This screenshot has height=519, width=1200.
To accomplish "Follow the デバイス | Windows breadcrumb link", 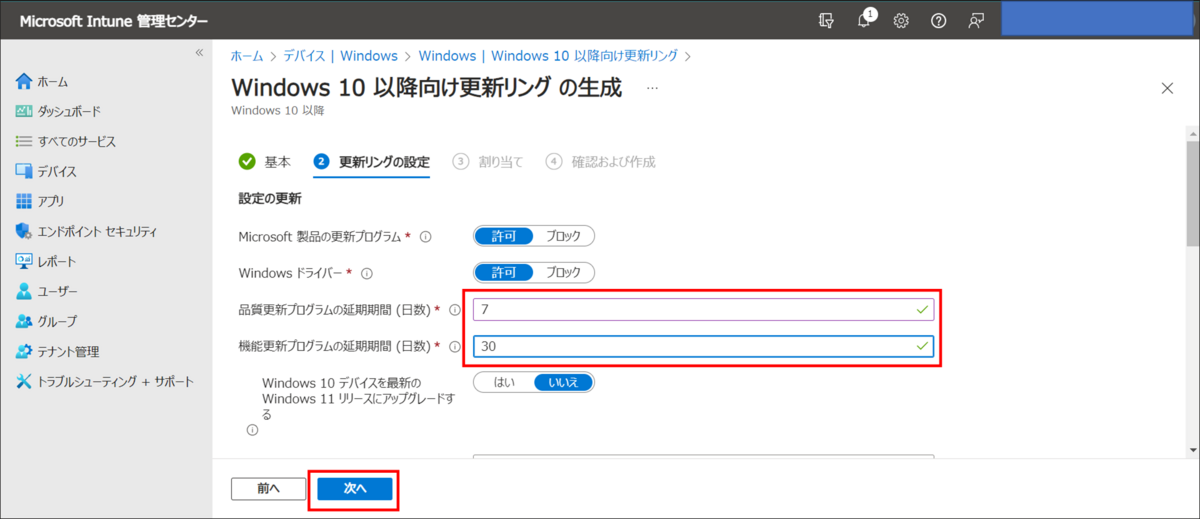I will coord(340,56).
